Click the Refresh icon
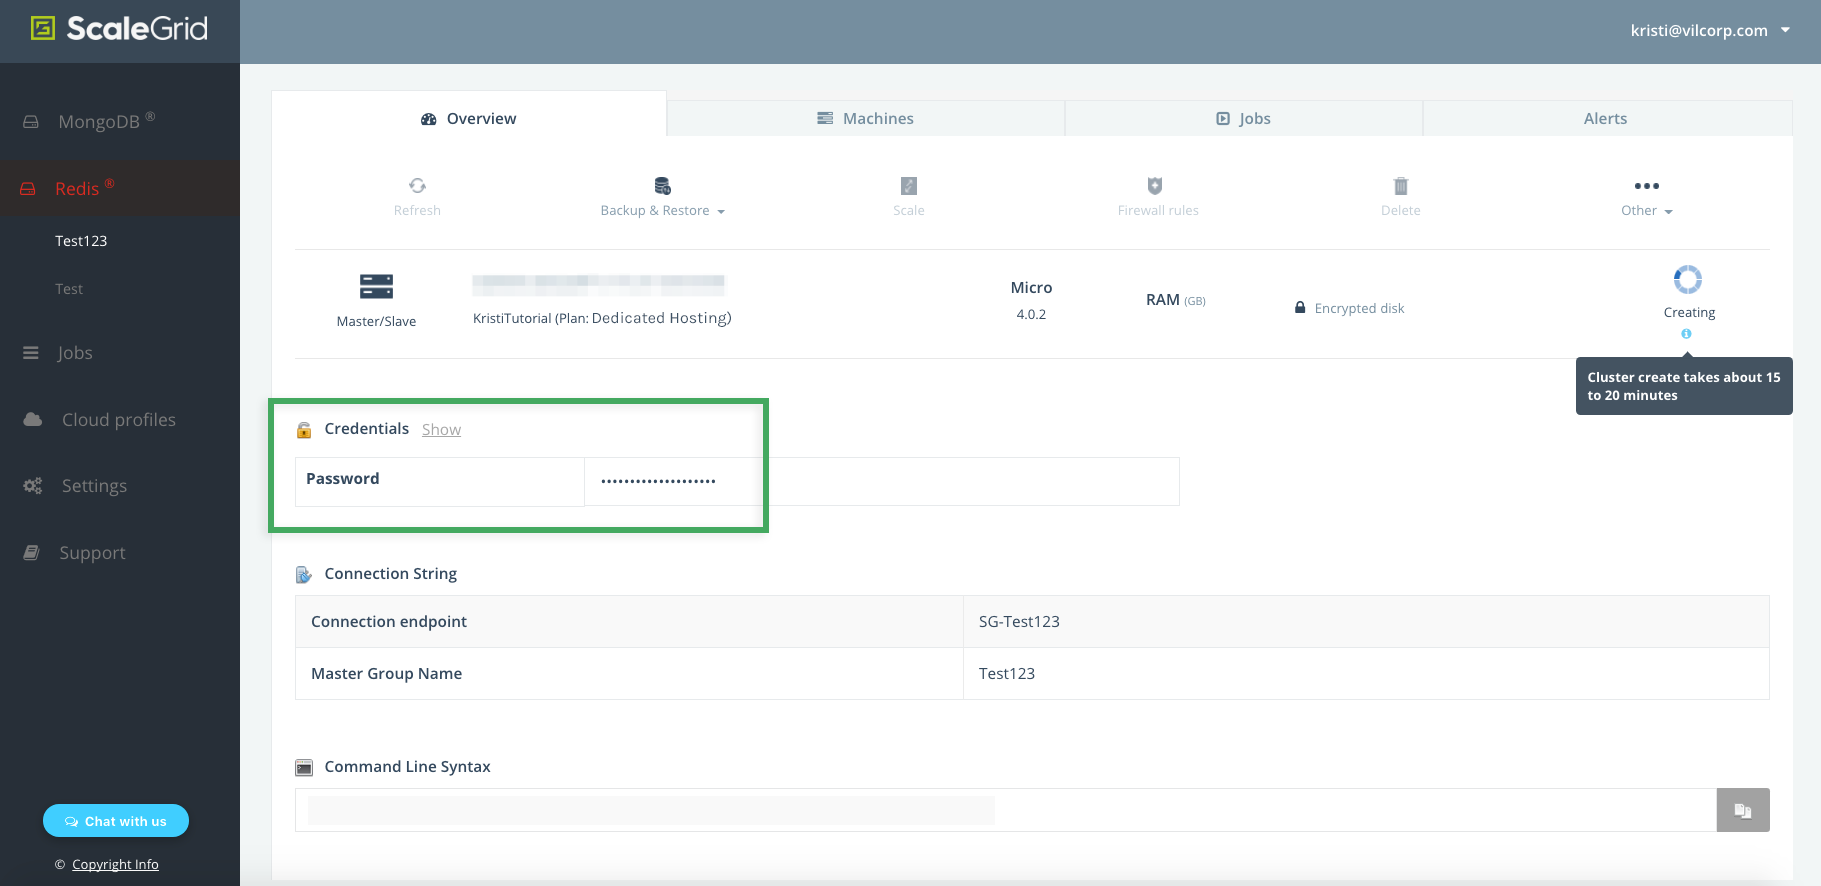The width and height of the screenshot is (1821, 886). tap(417, 185)
